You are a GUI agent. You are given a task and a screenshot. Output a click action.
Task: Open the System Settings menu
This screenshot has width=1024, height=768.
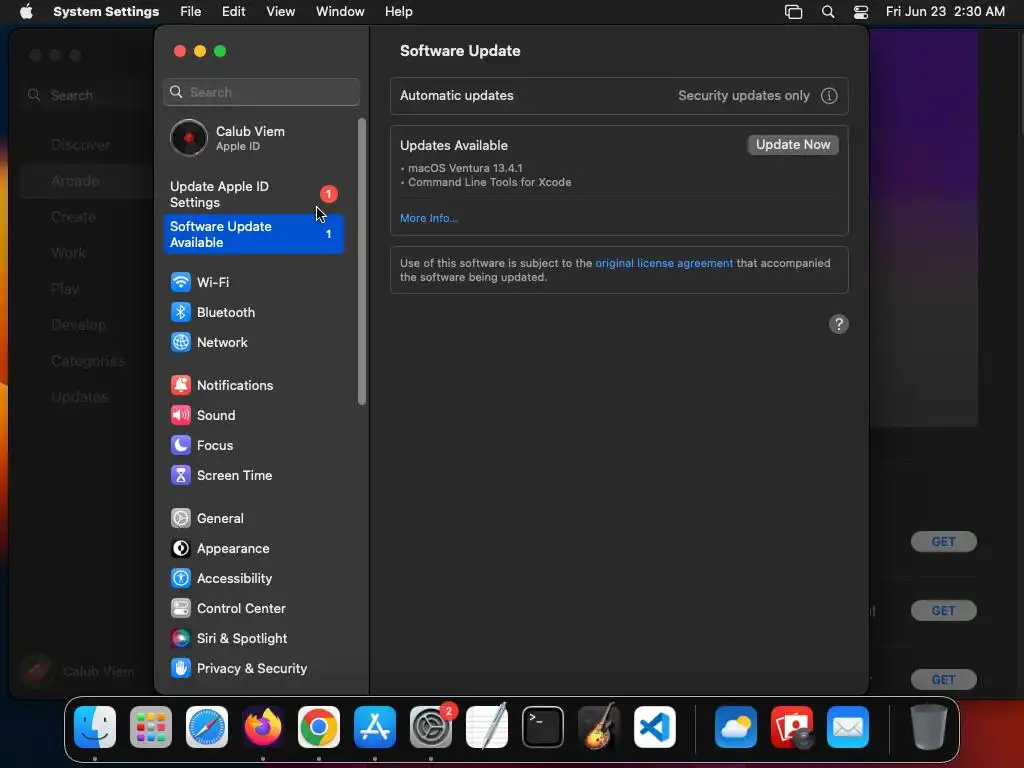tap(106, 12)
